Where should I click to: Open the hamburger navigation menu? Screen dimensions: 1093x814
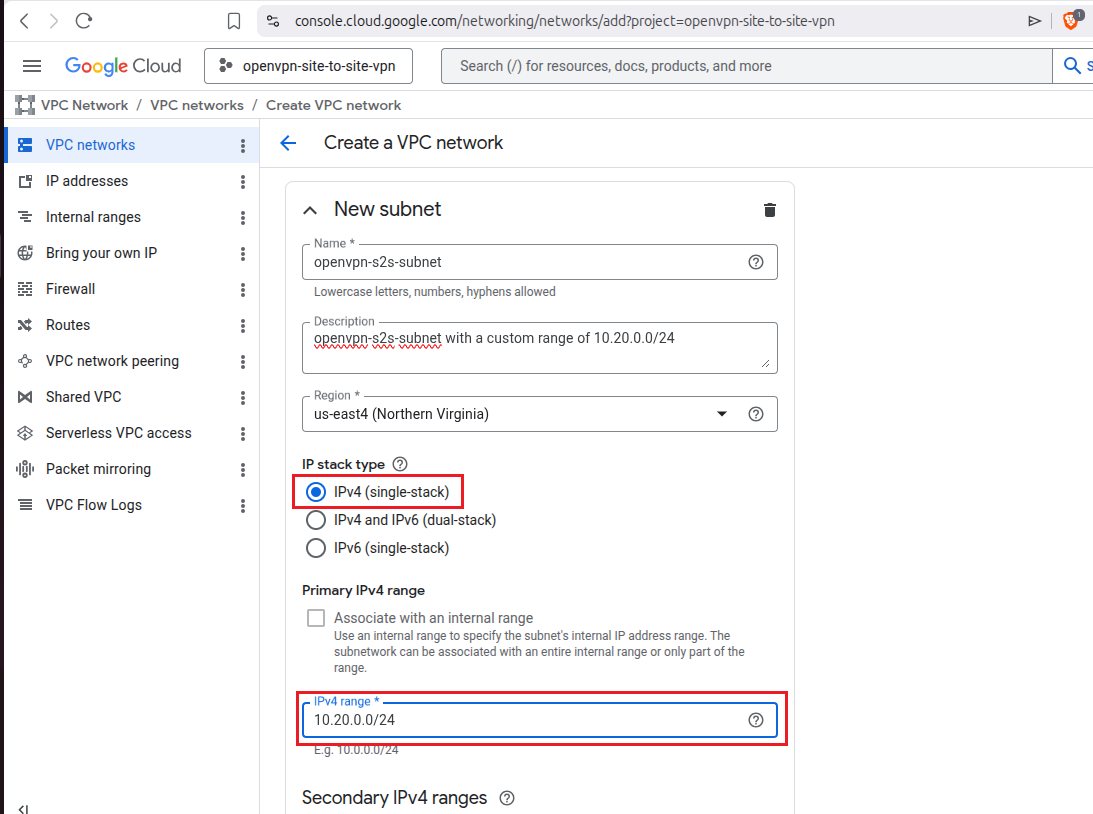pyautogui.click(x=32, y=66)
